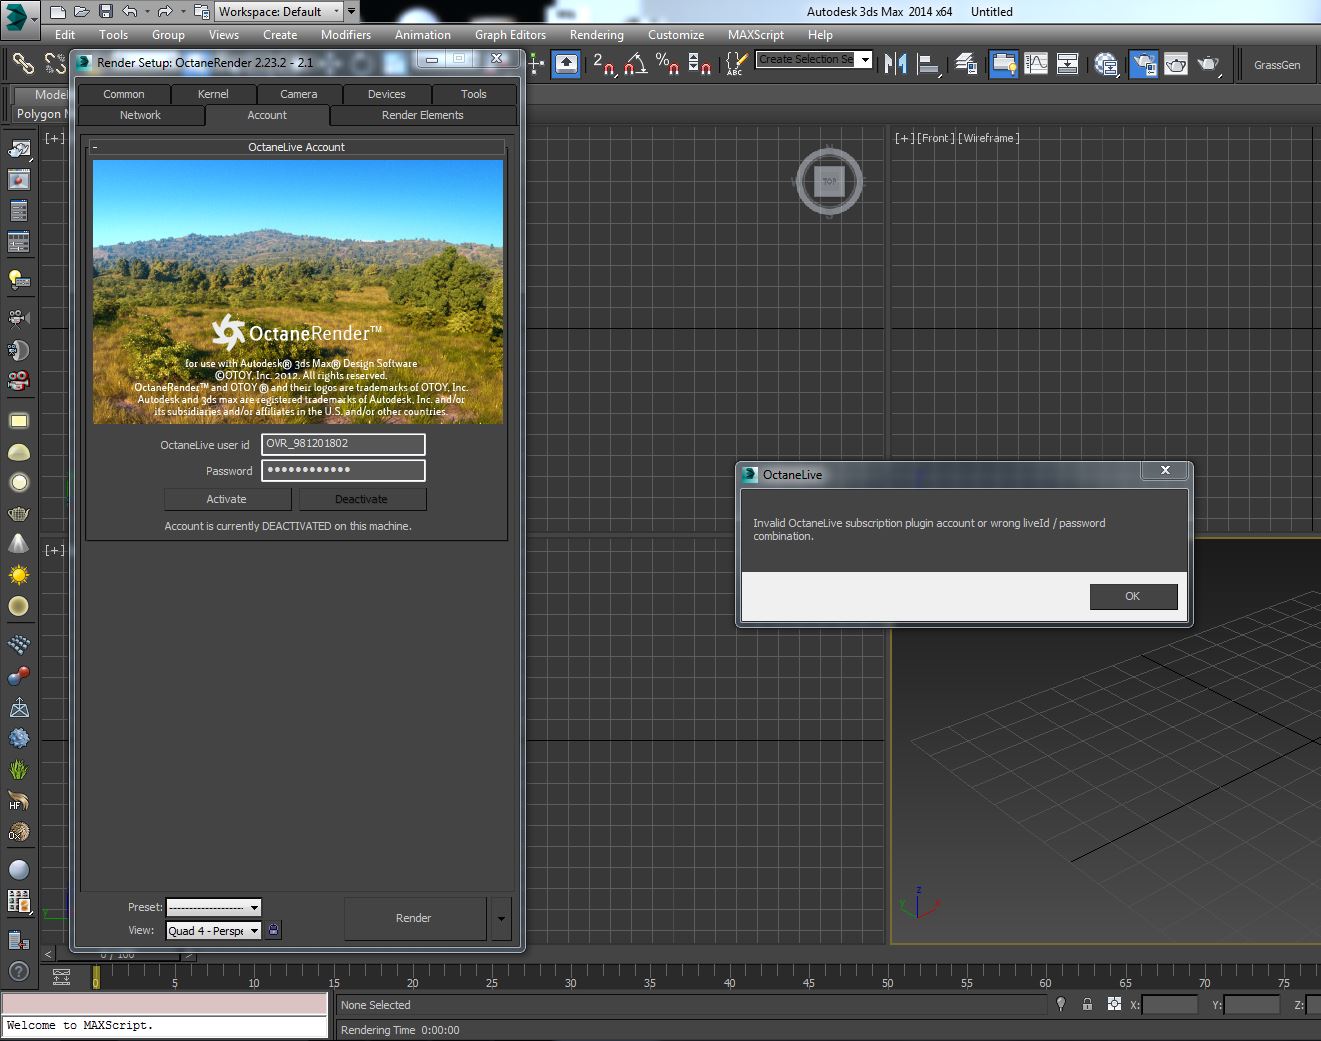The height and width of the screenshot is (1041, 1321).
Task: Click the OctaneLive user id field
Action: click(343, 444)
